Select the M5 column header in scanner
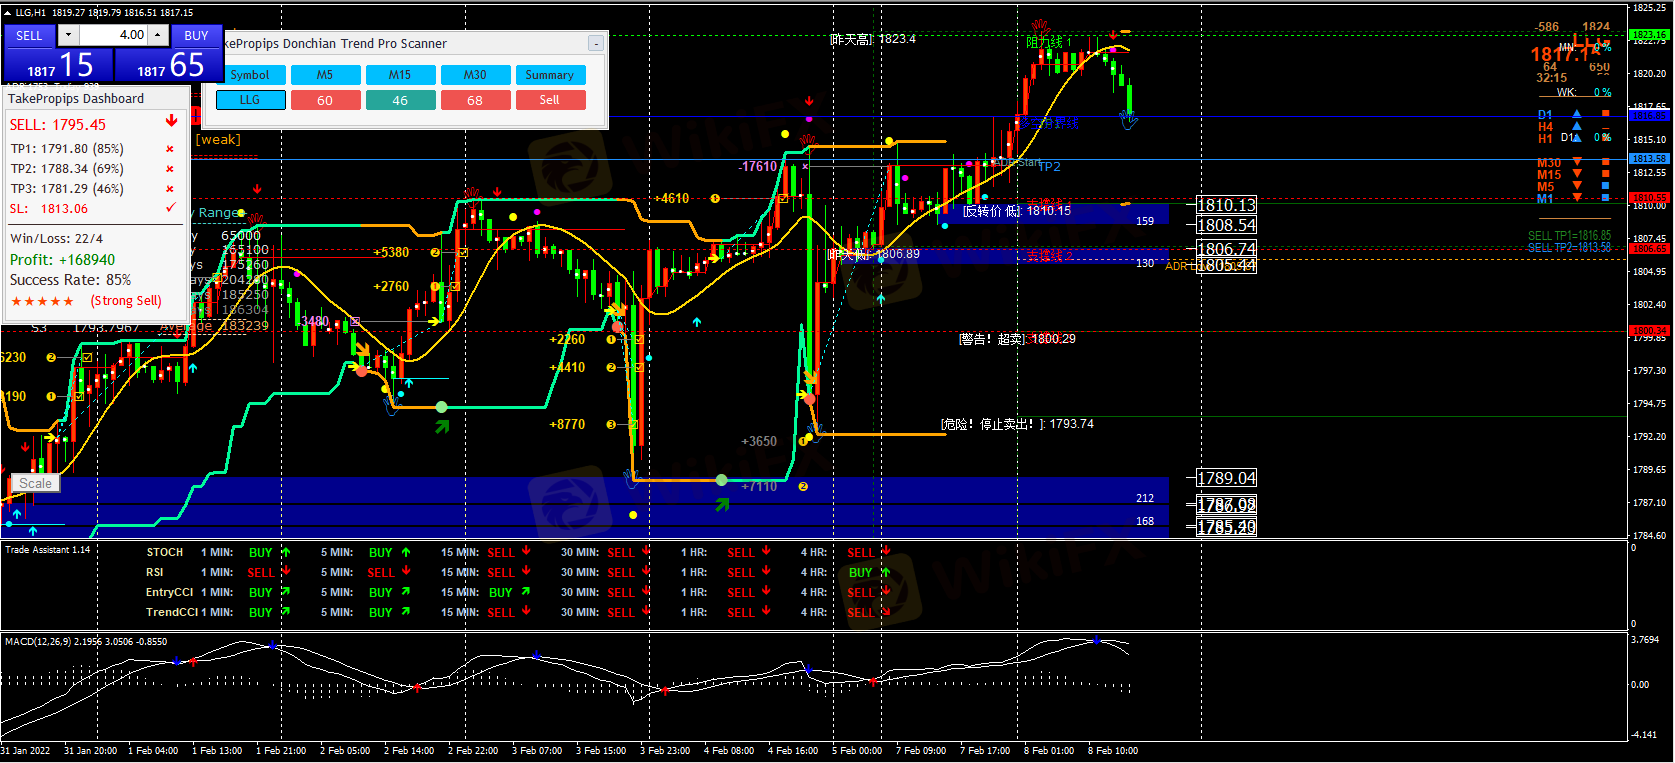 click(325, 75)
